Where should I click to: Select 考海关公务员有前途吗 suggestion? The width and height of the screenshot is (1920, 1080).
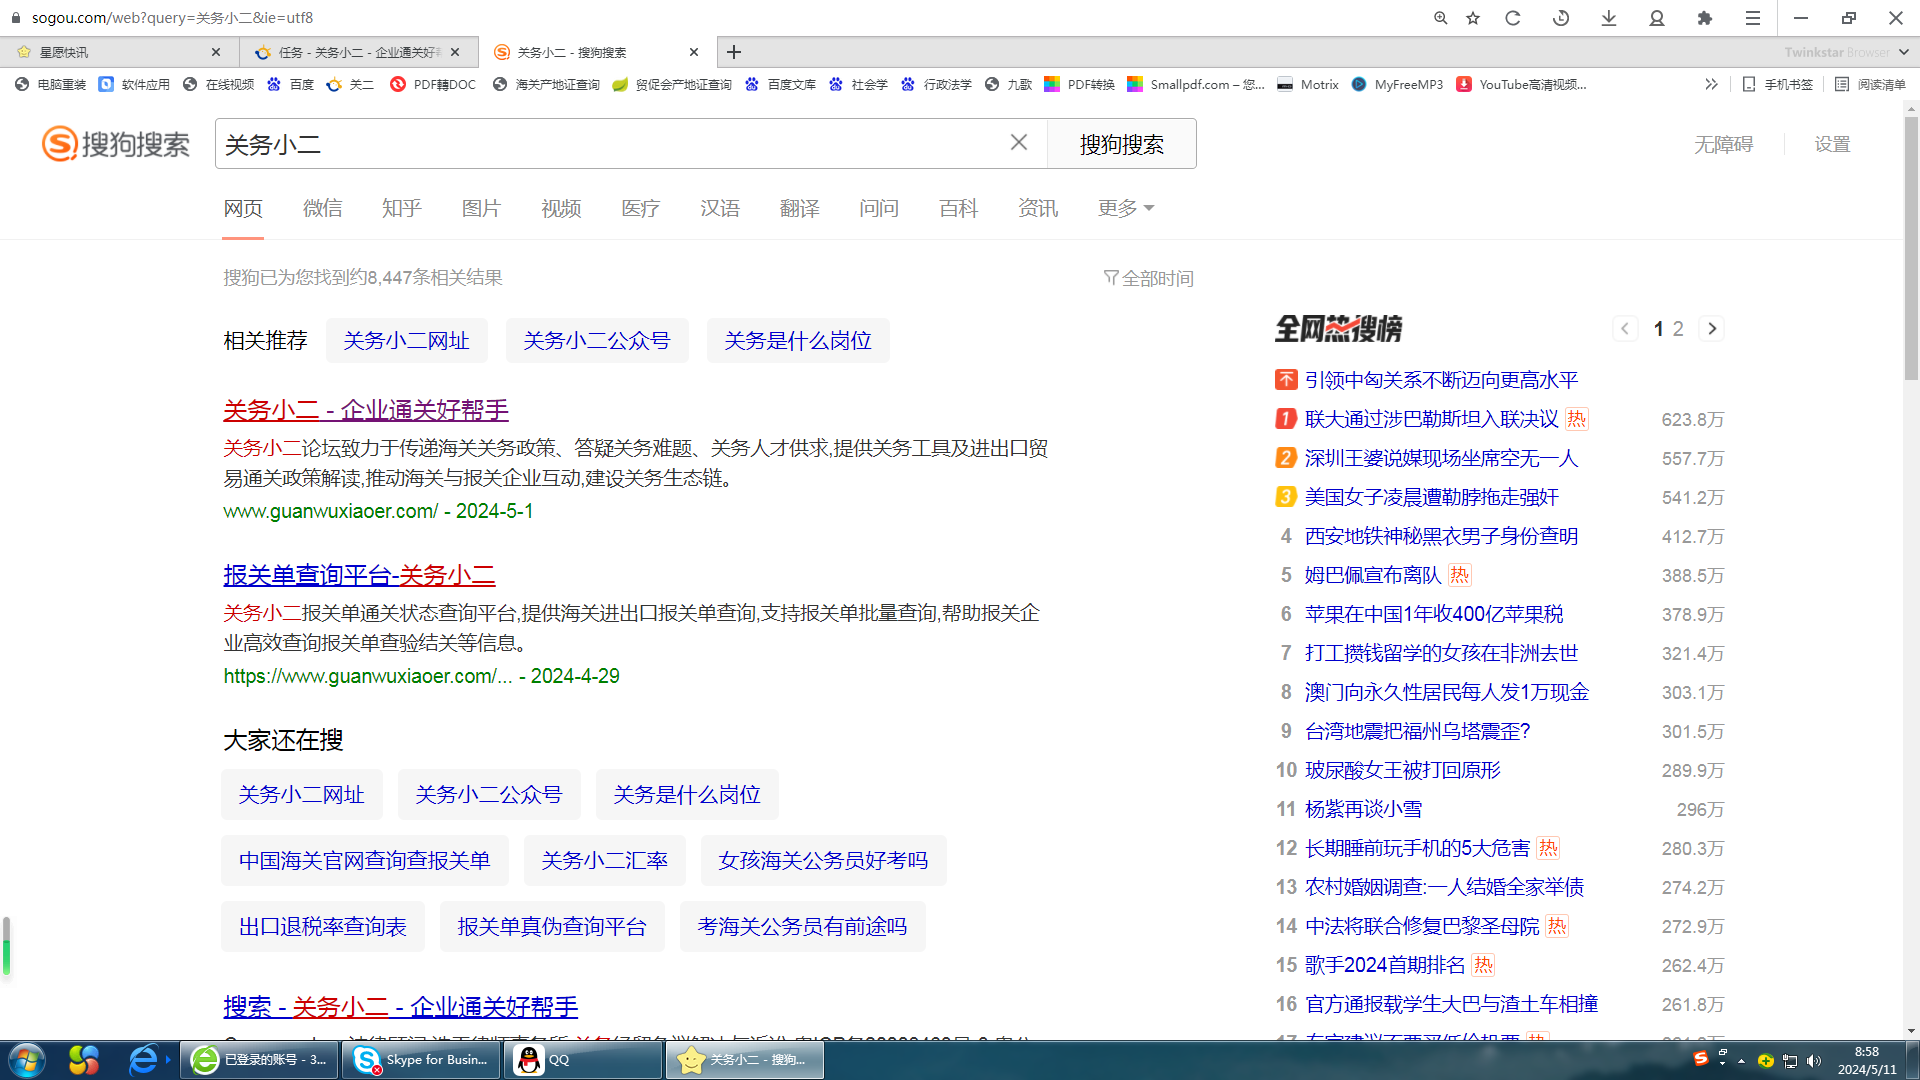tap(803, 927)
